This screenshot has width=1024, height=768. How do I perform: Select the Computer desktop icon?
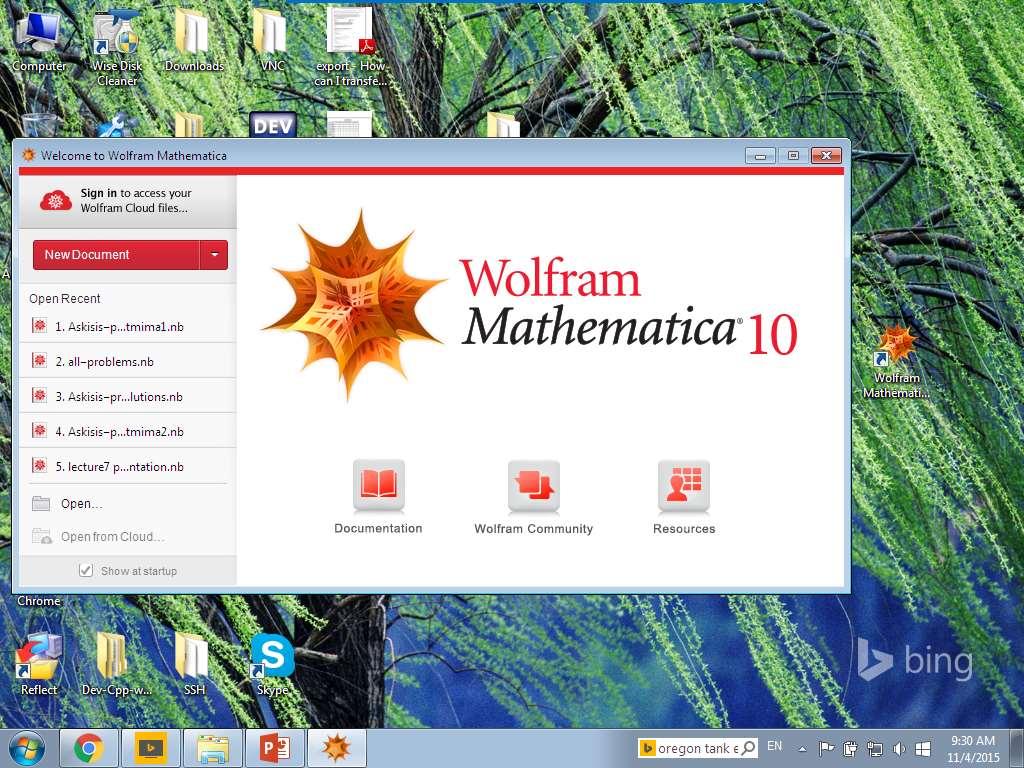click(39, 40)
